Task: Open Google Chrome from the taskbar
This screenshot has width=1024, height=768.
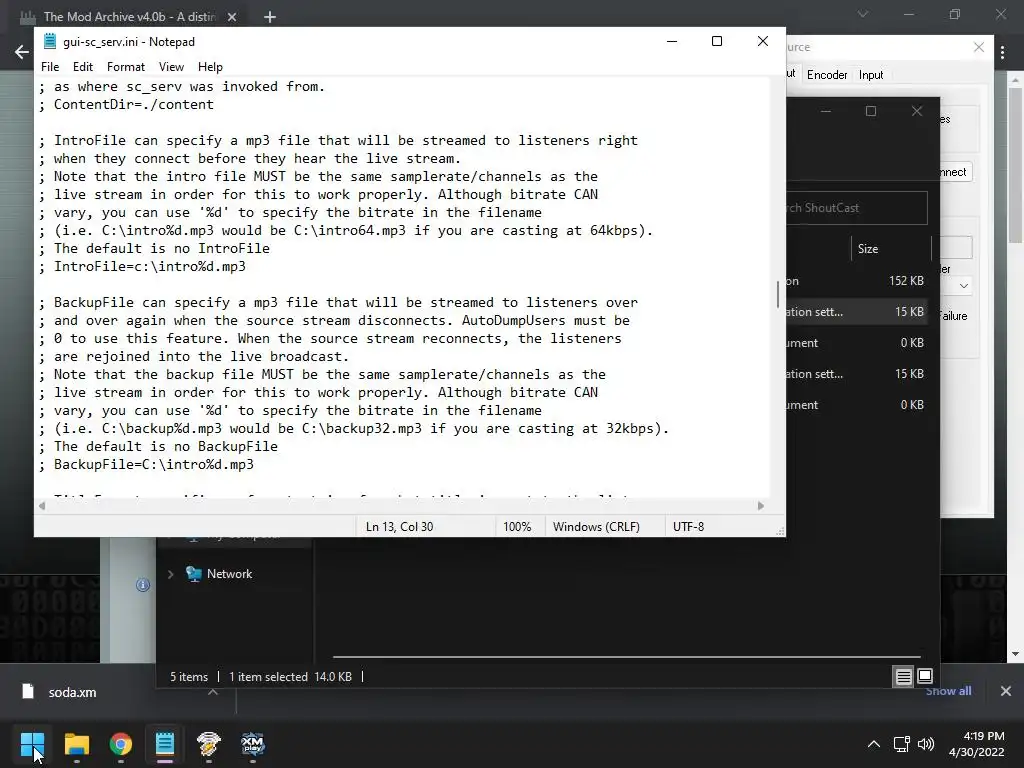Action: coord(121,744)
